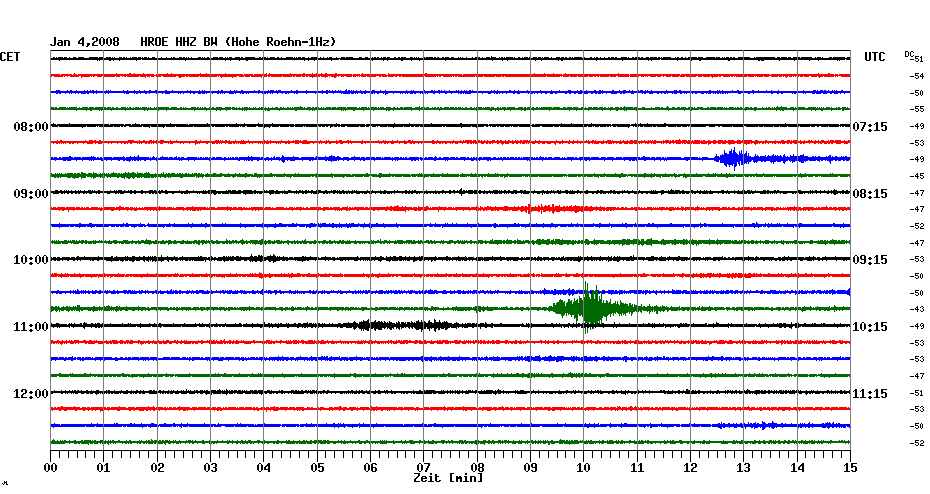Screen dimensions: 930x494
Task: Click the DC column header label
Action: (909, 55)
